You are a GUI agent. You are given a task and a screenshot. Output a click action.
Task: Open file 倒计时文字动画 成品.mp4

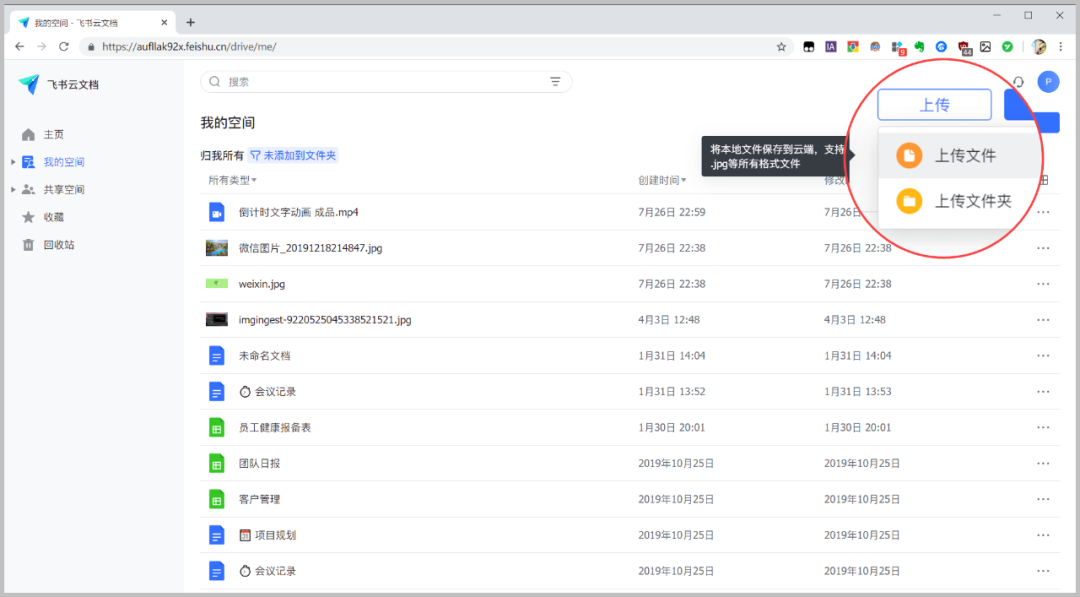tap(298, 212)
